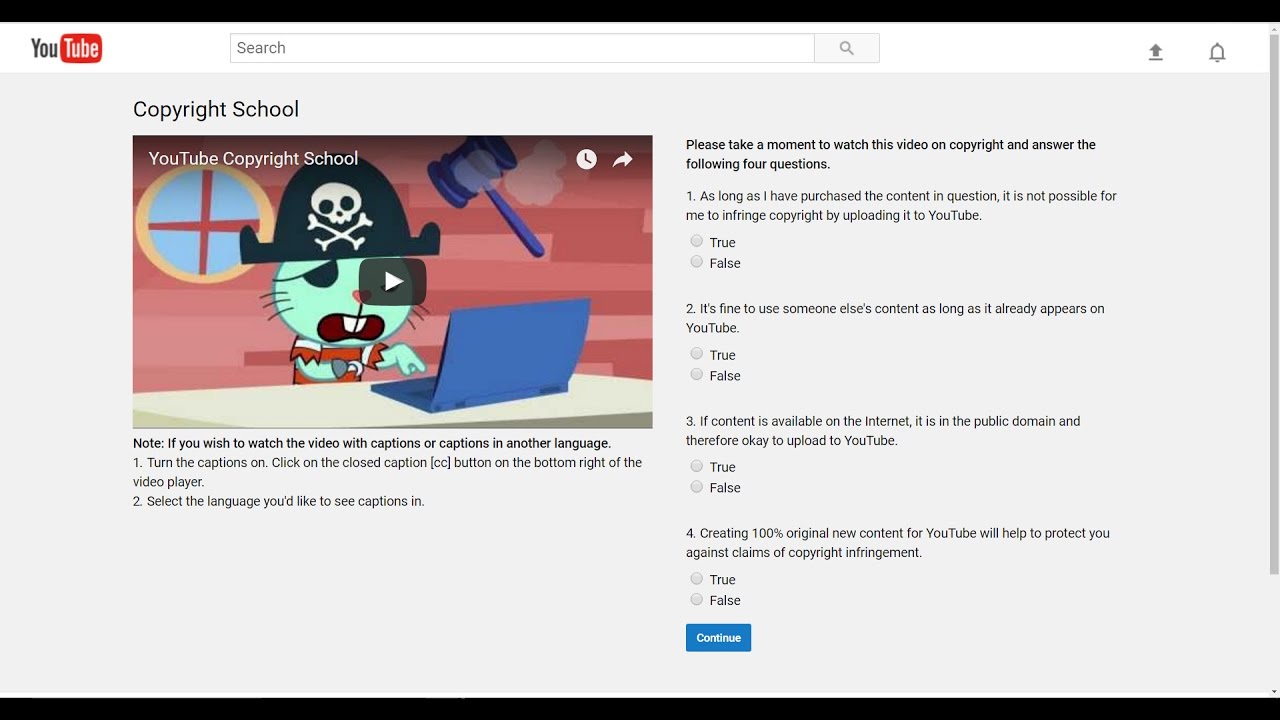This screenshot has width=1280, height=720.
Task: Select False for question 1
Action: [x=697, y=262]
